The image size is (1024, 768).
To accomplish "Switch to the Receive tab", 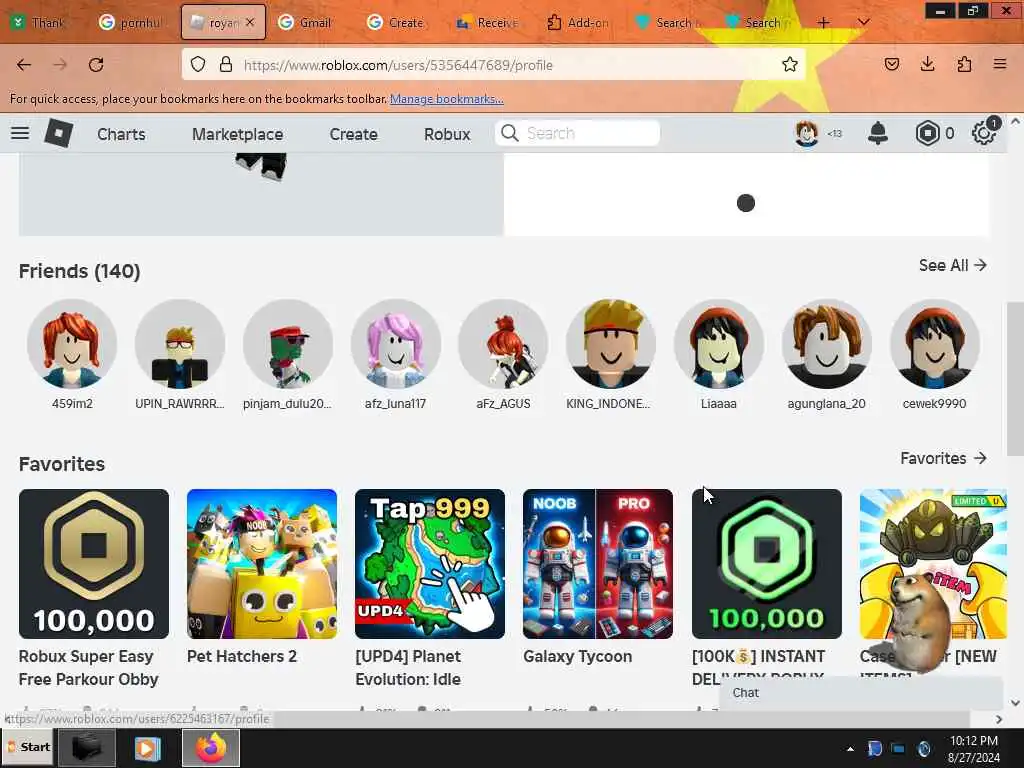I will pos(488,23).
